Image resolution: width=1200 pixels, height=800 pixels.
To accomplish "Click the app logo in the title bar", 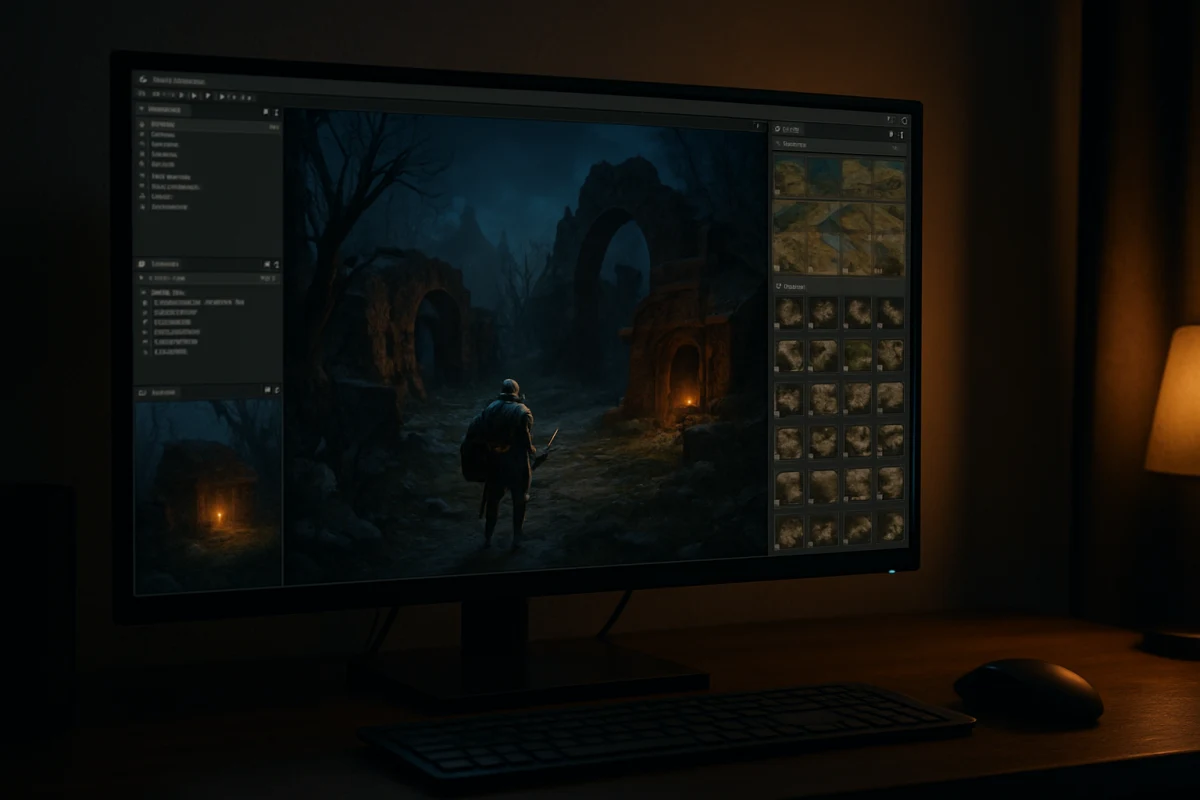I will pos(143,78).
